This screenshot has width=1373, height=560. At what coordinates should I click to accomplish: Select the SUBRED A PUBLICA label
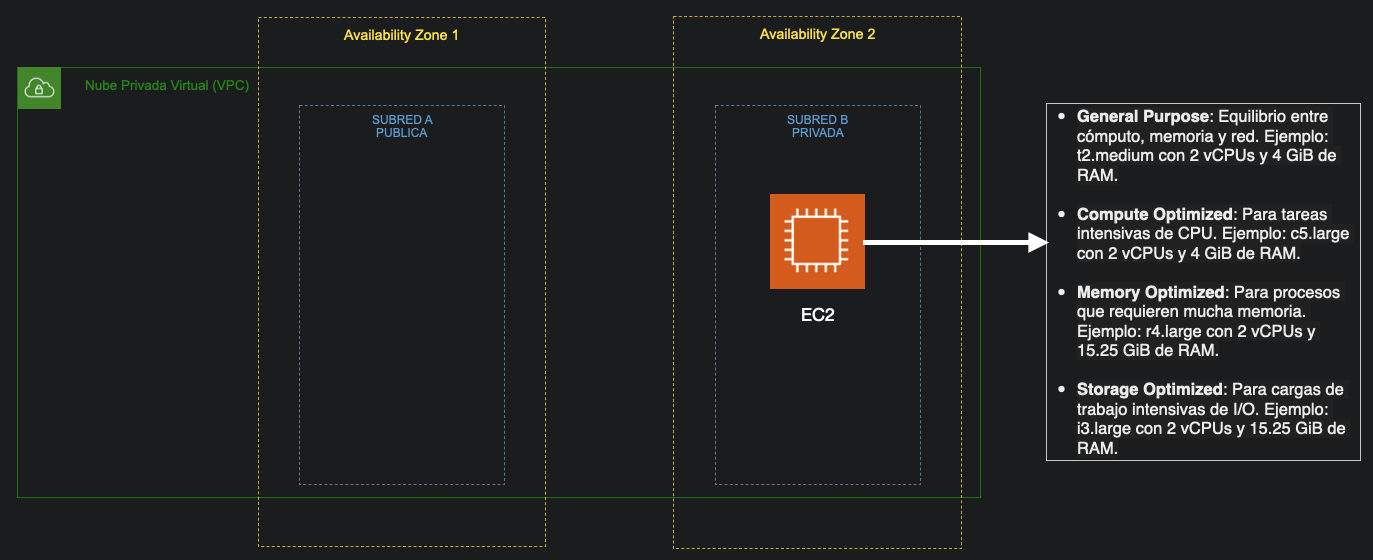(x=402, y=126)
